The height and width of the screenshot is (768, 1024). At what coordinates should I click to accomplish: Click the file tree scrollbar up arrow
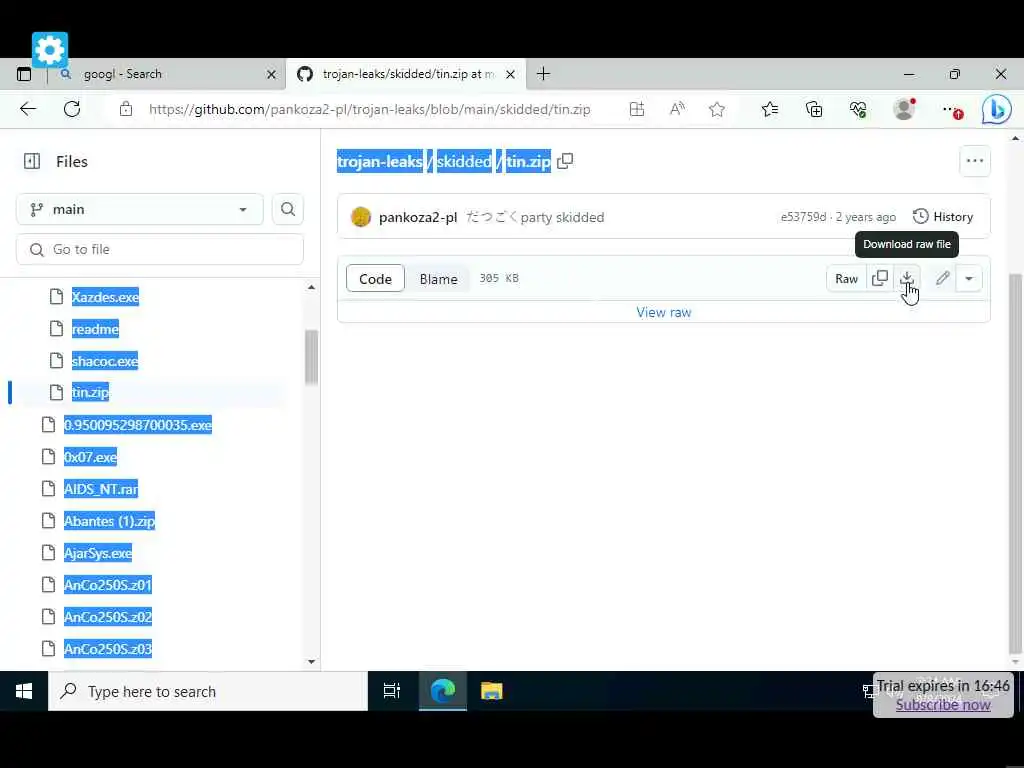click(x=312, y=287)
